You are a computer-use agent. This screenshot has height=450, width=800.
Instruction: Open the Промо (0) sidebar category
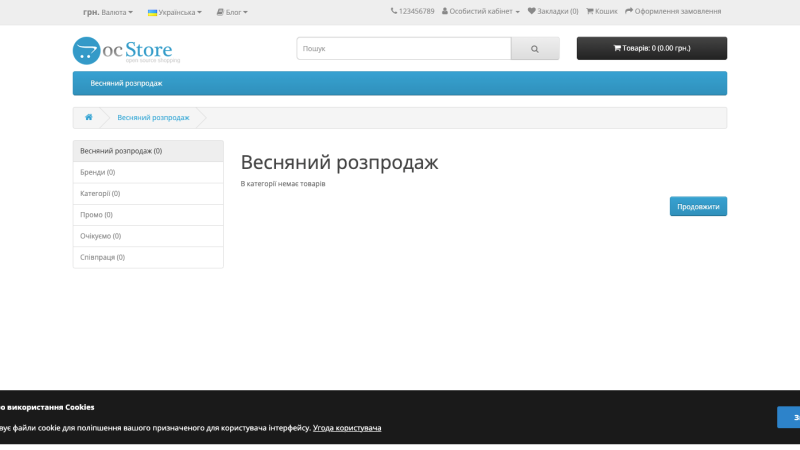pos(148,215)
